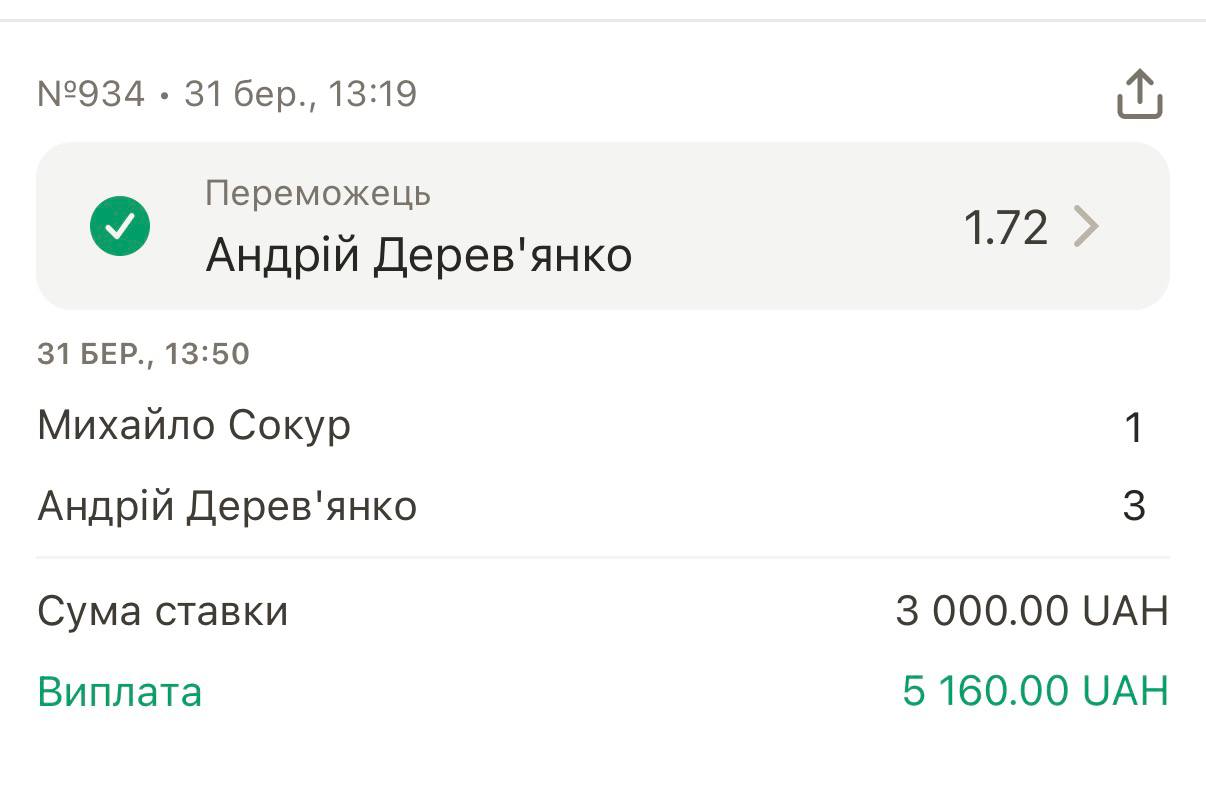Expand bet details via the chevron arrow
Screen dimensions: 1206x786
tap(1085, 227)
